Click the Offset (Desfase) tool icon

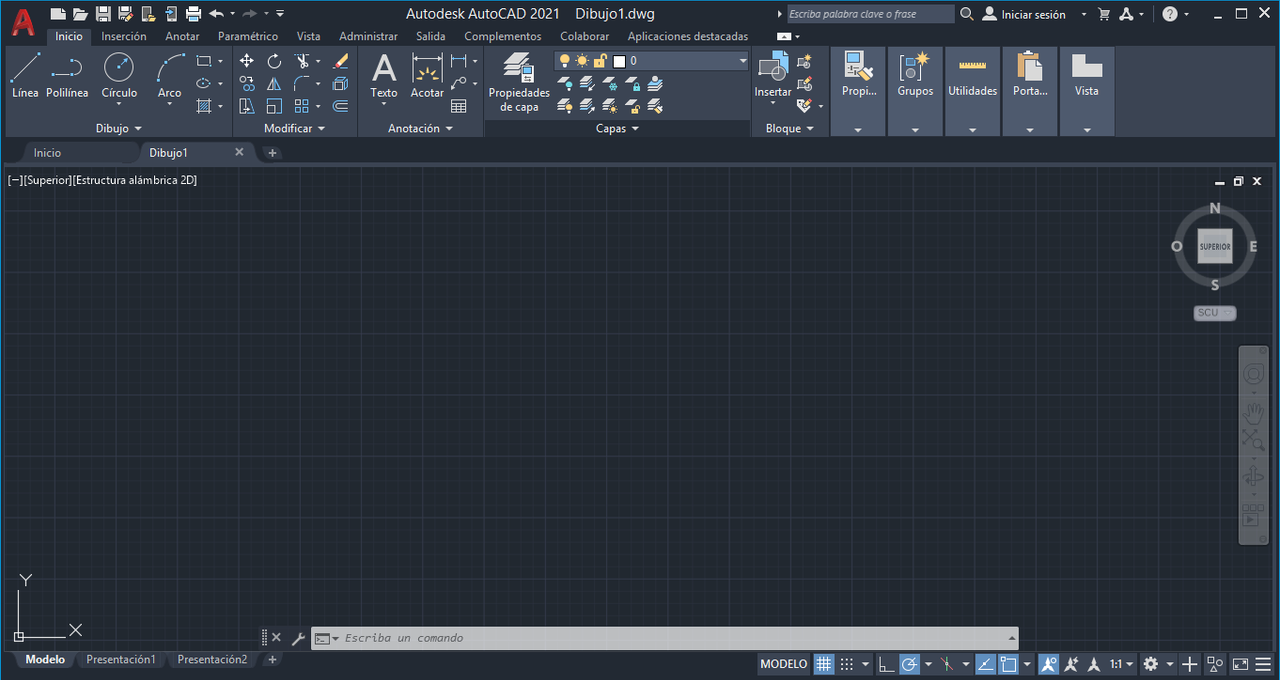tap(340, 106)
